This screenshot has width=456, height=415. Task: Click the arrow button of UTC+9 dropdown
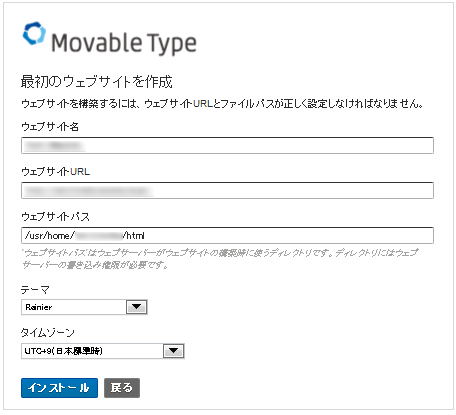[x=174, y=351]
